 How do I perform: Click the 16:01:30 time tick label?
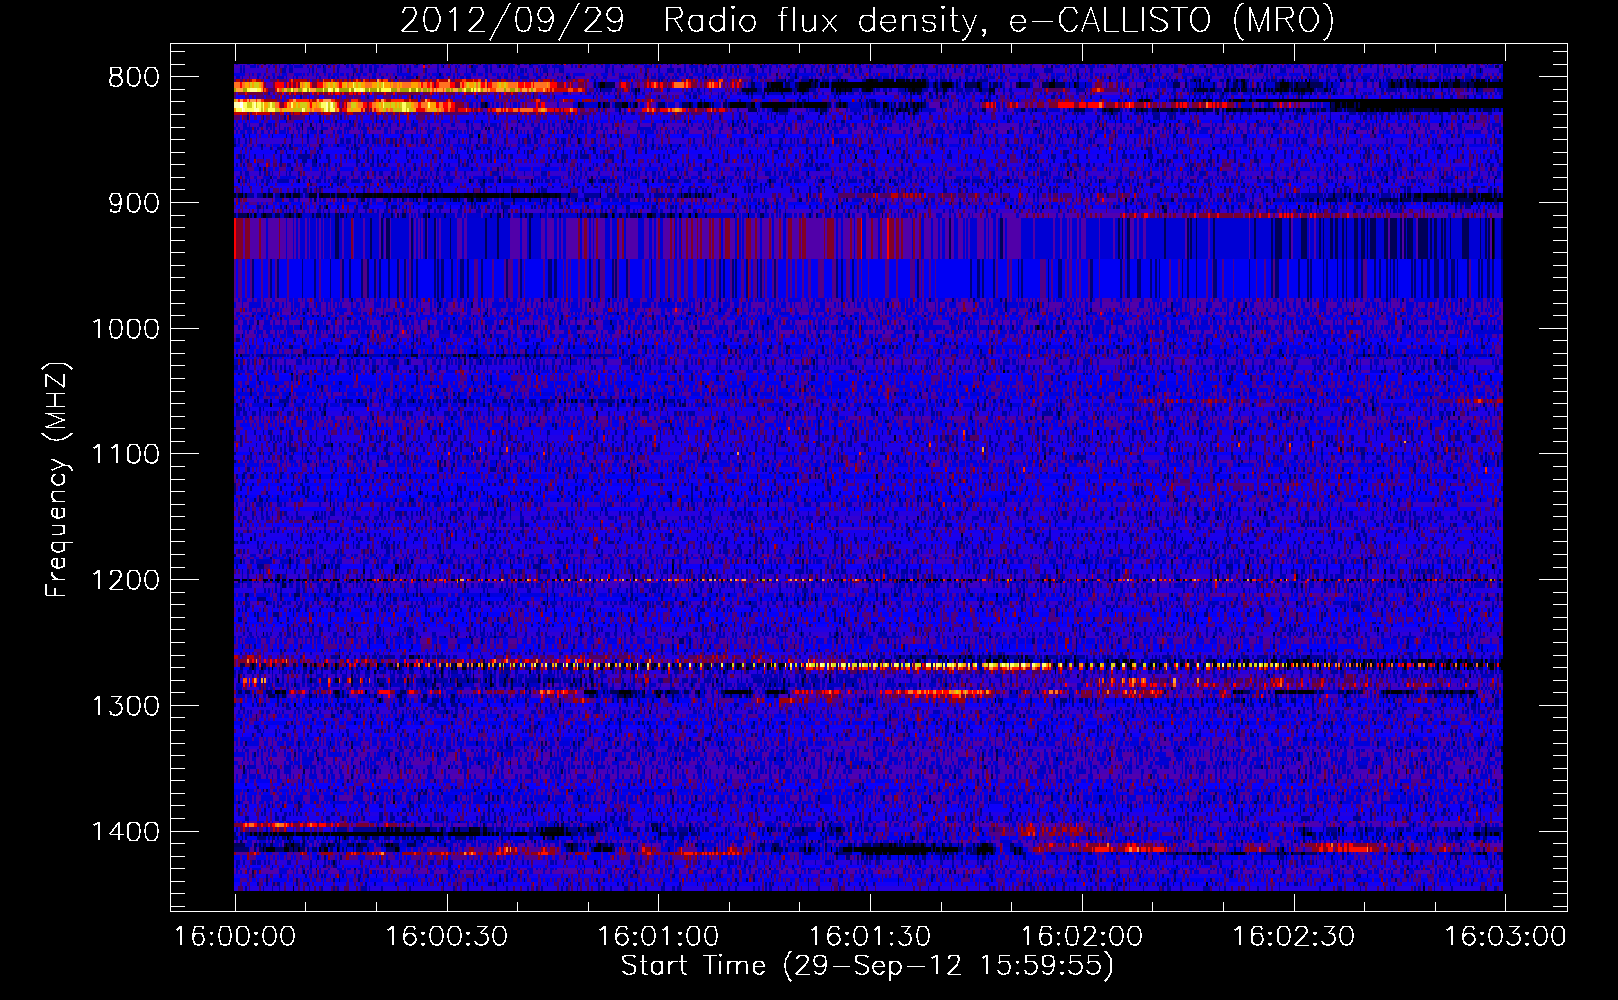(x=870, y=937)
